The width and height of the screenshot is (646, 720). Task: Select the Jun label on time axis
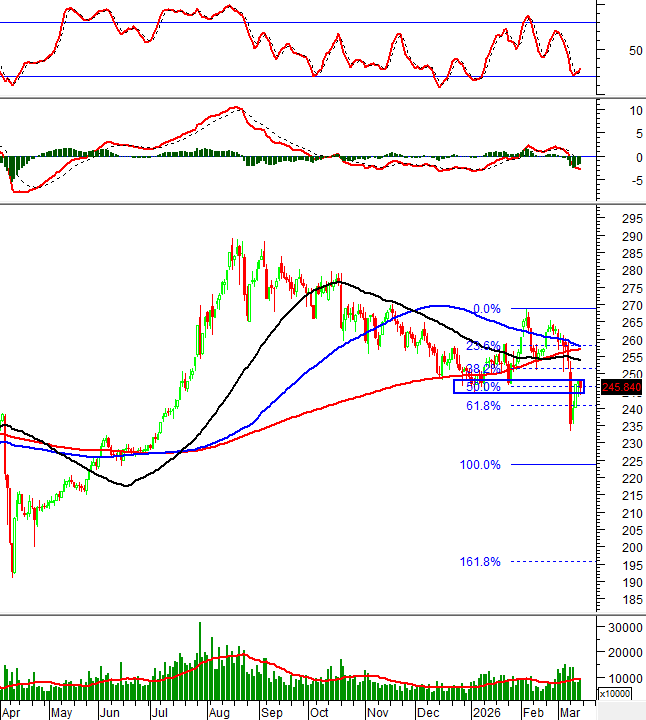click(x=109, y=713)
